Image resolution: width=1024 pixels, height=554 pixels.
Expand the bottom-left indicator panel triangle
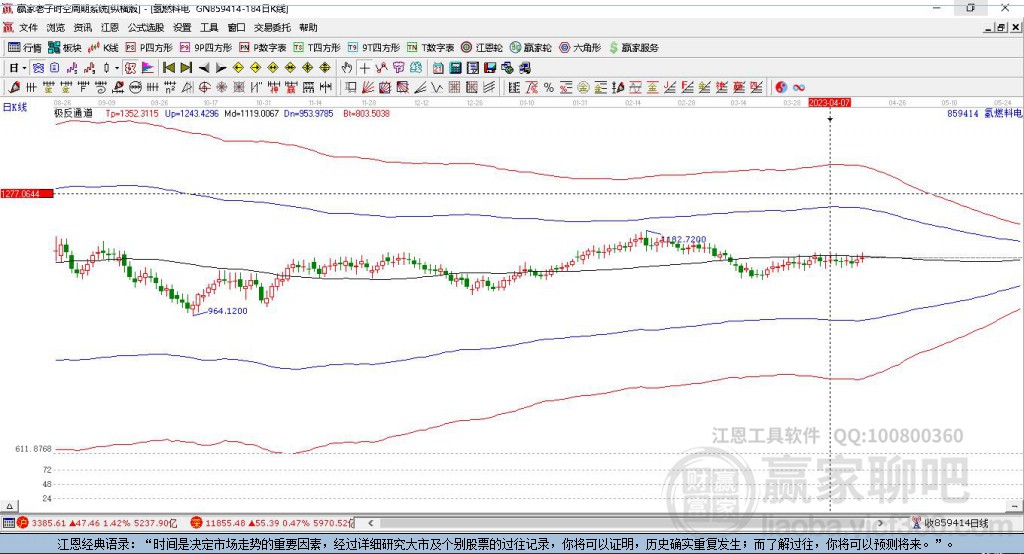click(x=9, y=506)
